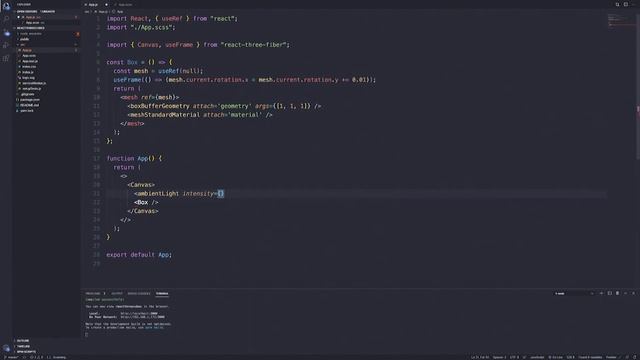Open the Output panel tab

117,293
